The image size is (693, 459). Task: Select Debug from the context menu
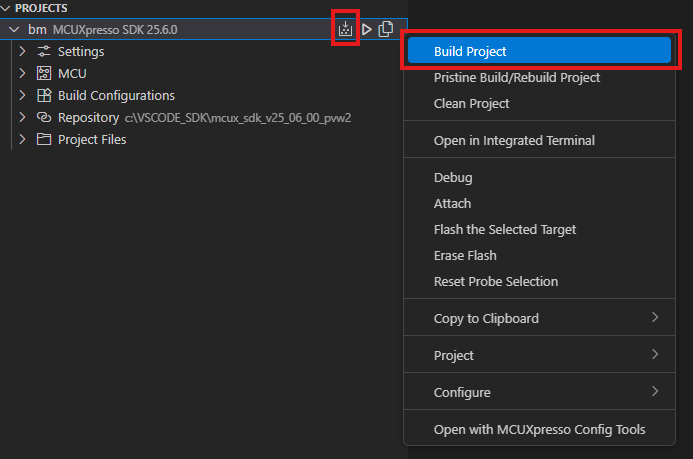pos(539,178)
